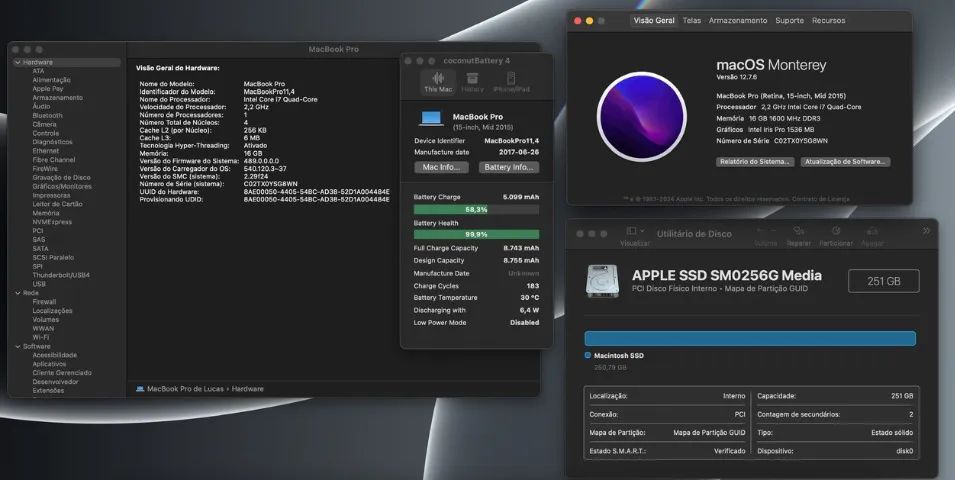Image resolution: width=955 pixels, height=480 pixels.
Task: Open the iPhone/iPad tab in coconutBattery
Action: 511,82
